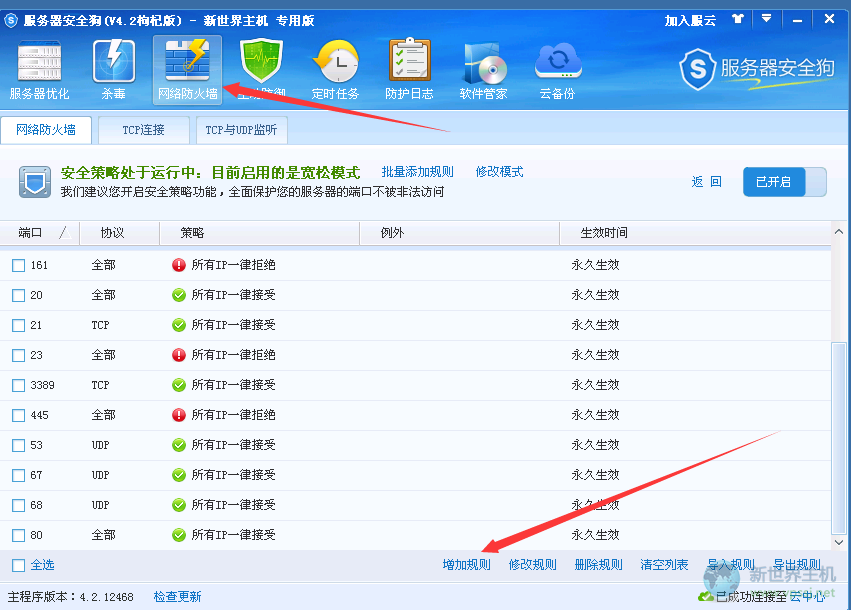Click 批量添加规则 link
This screenshot has height=610, width=851.
tap(417, 172)
